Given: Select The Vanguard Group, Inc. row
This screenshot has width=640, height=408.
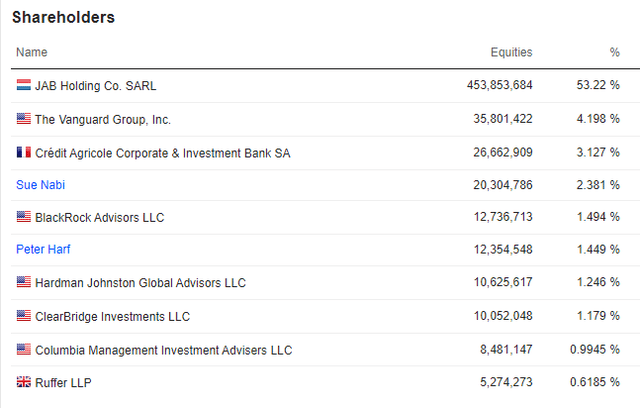Looking at the screenshot, I should point(103,119).
